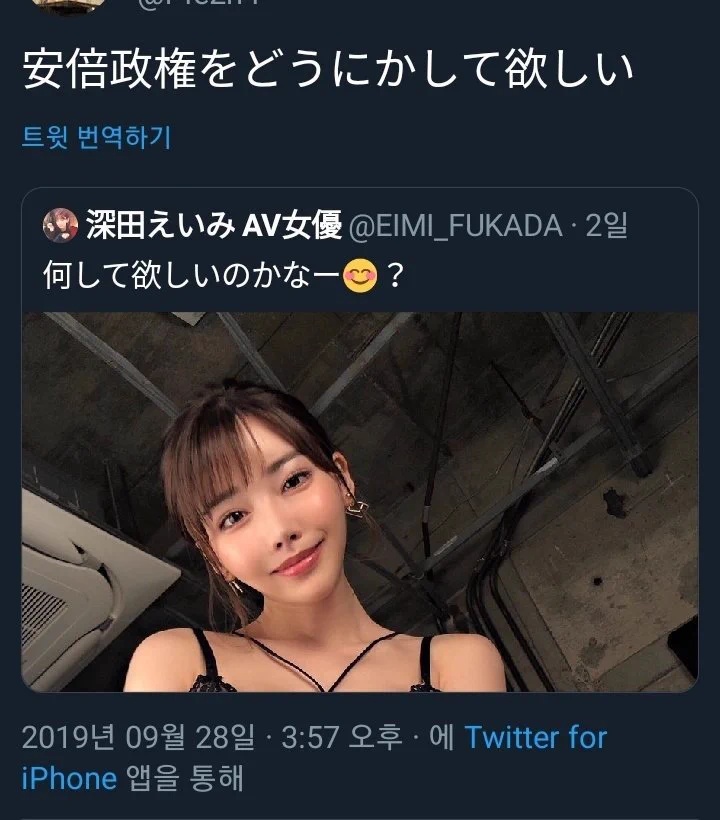Screen dimensions: 720x820
Task: Open the cropped author avatar at the top
Action: point(68,6)
